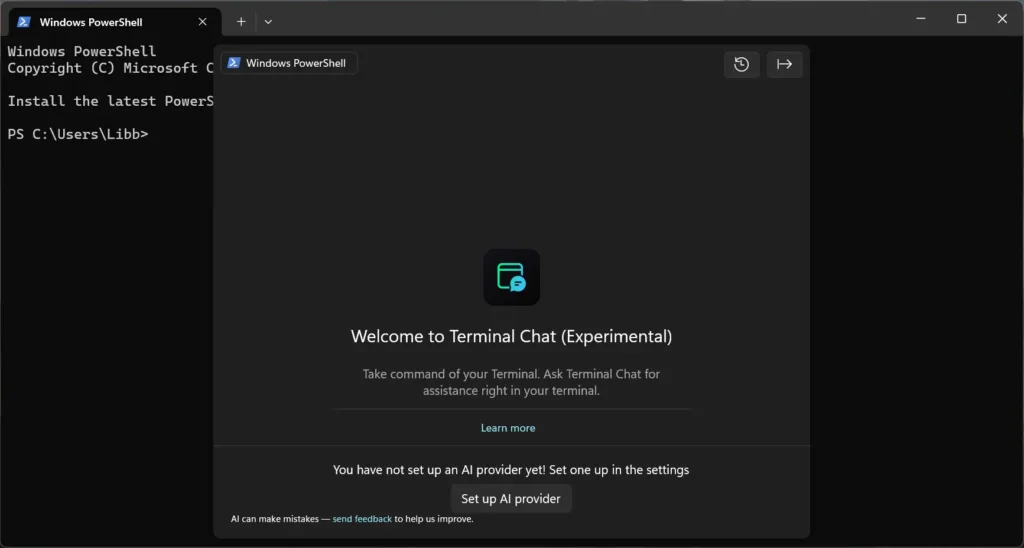Open the chat history clock icon
This screenshot has height=548, width=1024.
click(x=741, y=64)
